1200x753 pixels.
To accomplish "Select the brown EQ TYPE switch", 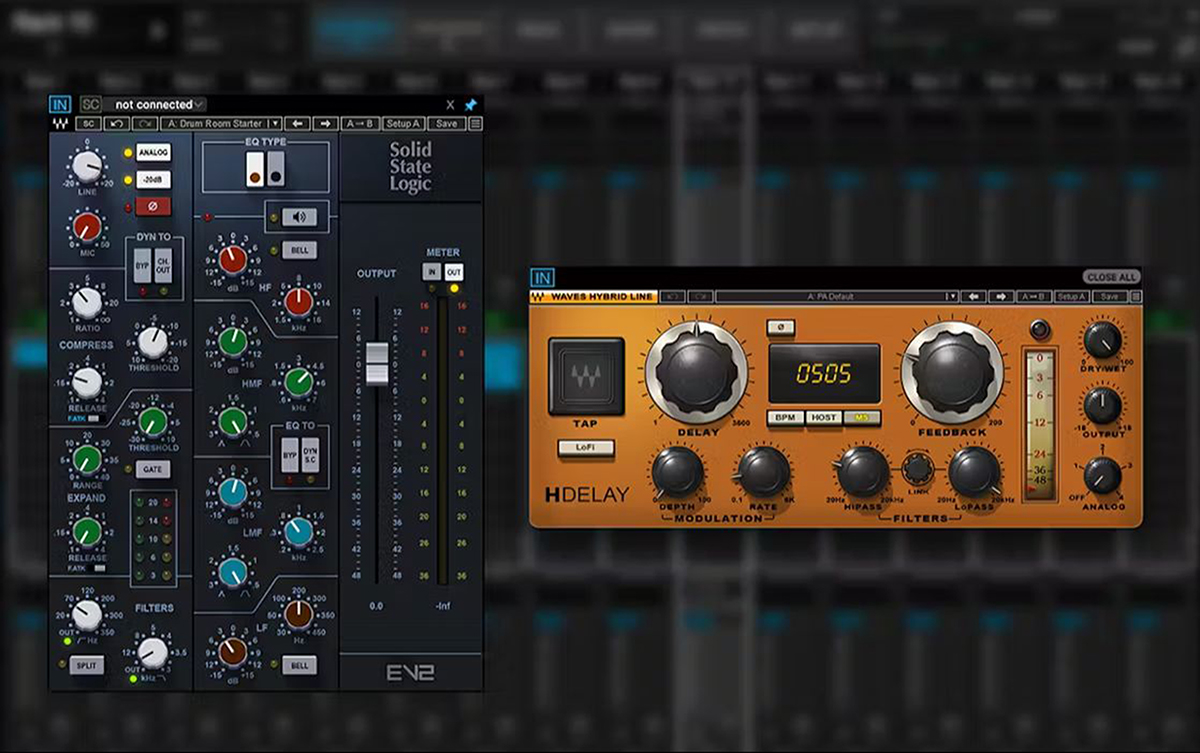I will click(255, 171).
